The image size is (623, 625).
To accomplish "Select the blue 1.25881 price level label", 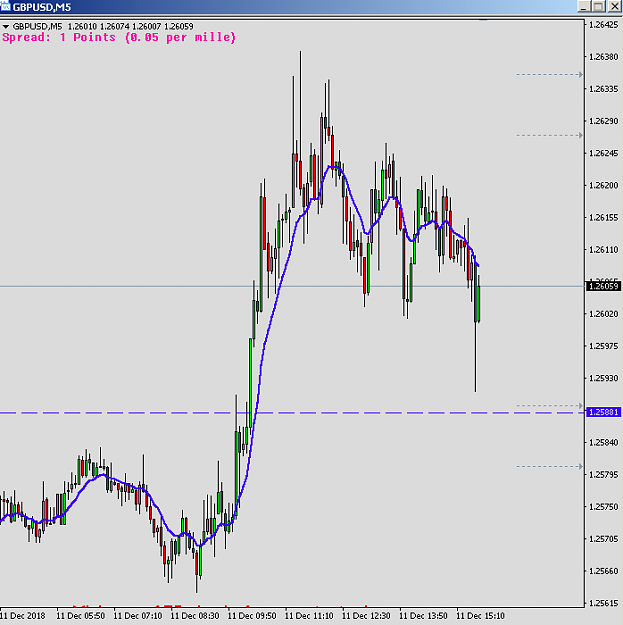I will coord(603,412).
